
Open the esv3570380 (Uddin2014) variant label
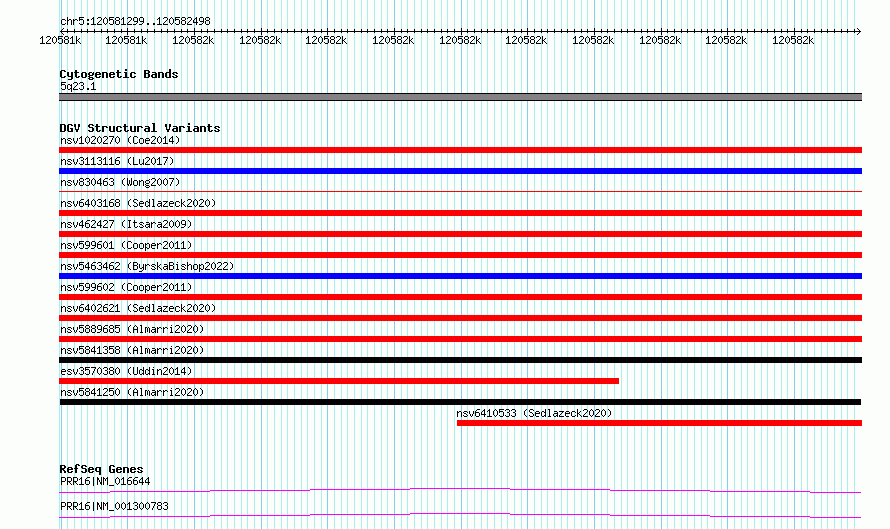coord(126,371)
